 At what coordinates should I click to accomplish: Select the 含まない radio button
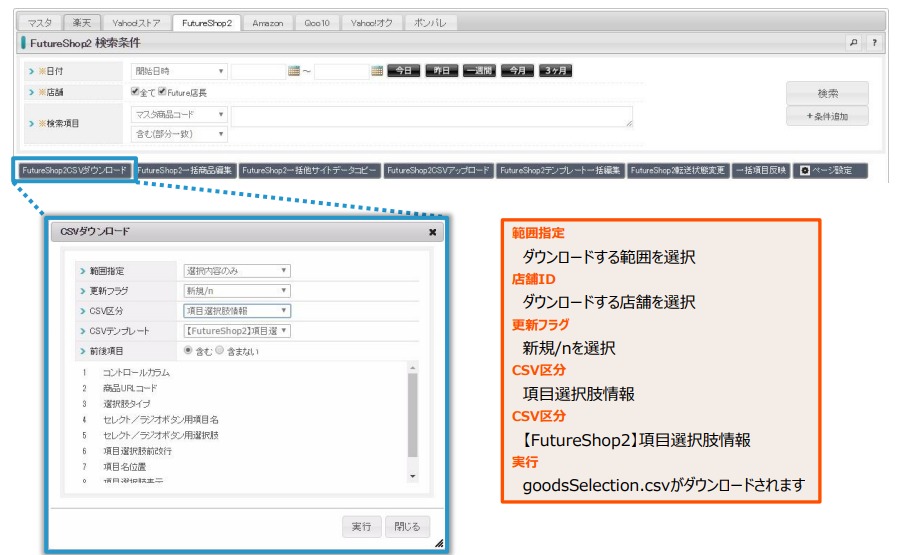[x=219, y=350]
